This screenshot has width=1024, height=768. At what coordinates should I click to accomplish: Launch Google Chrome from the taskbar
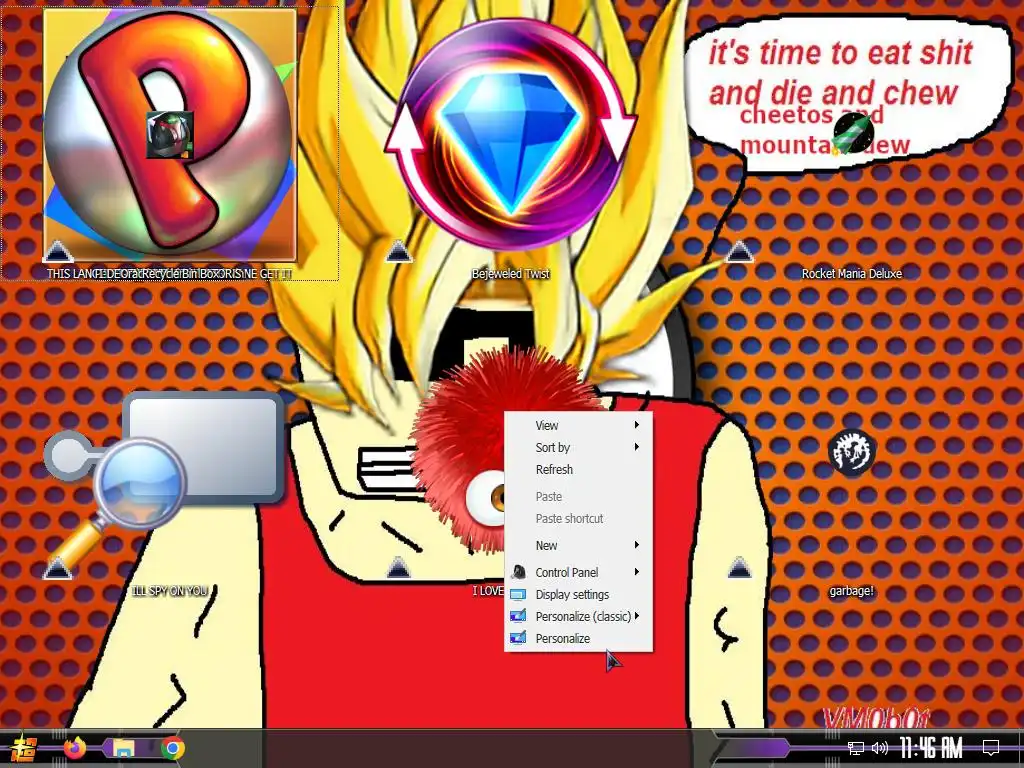[x=172, y=748]
